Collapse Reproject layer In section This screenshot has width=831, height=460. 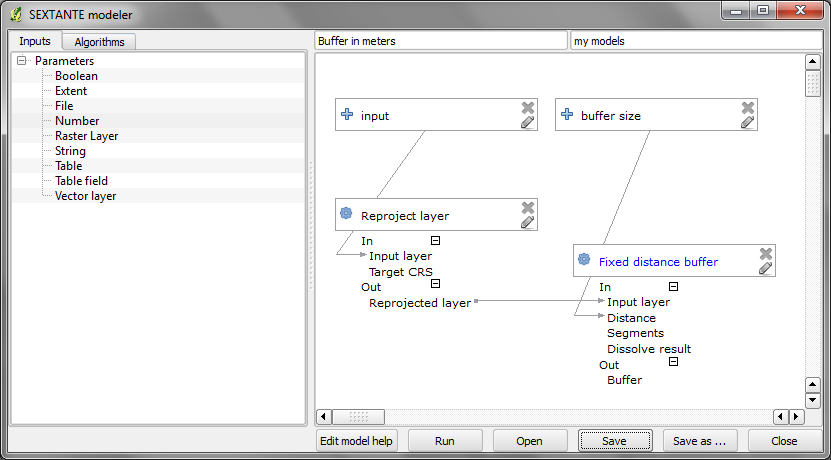pos(435,241)
